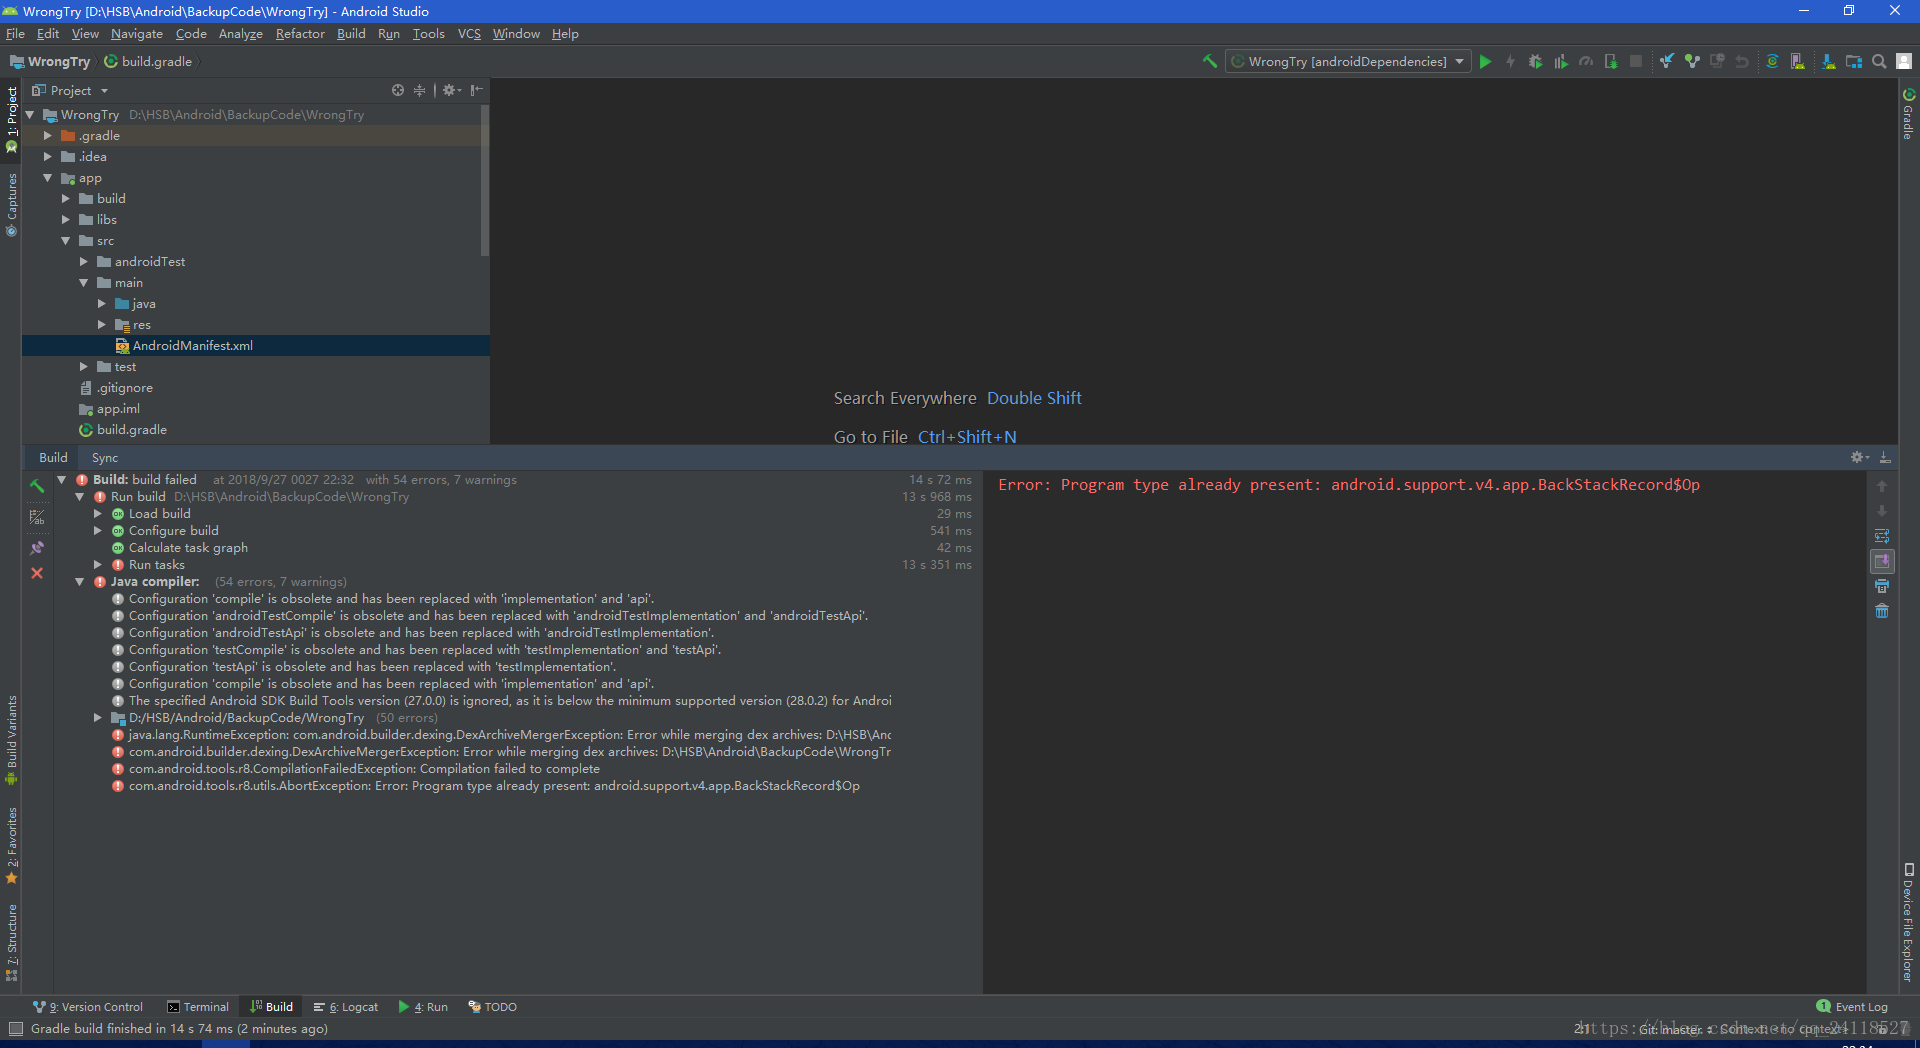1920x1048 pixels.
Task: Click the VCS Commit icon
Action: click(1692, 61)
